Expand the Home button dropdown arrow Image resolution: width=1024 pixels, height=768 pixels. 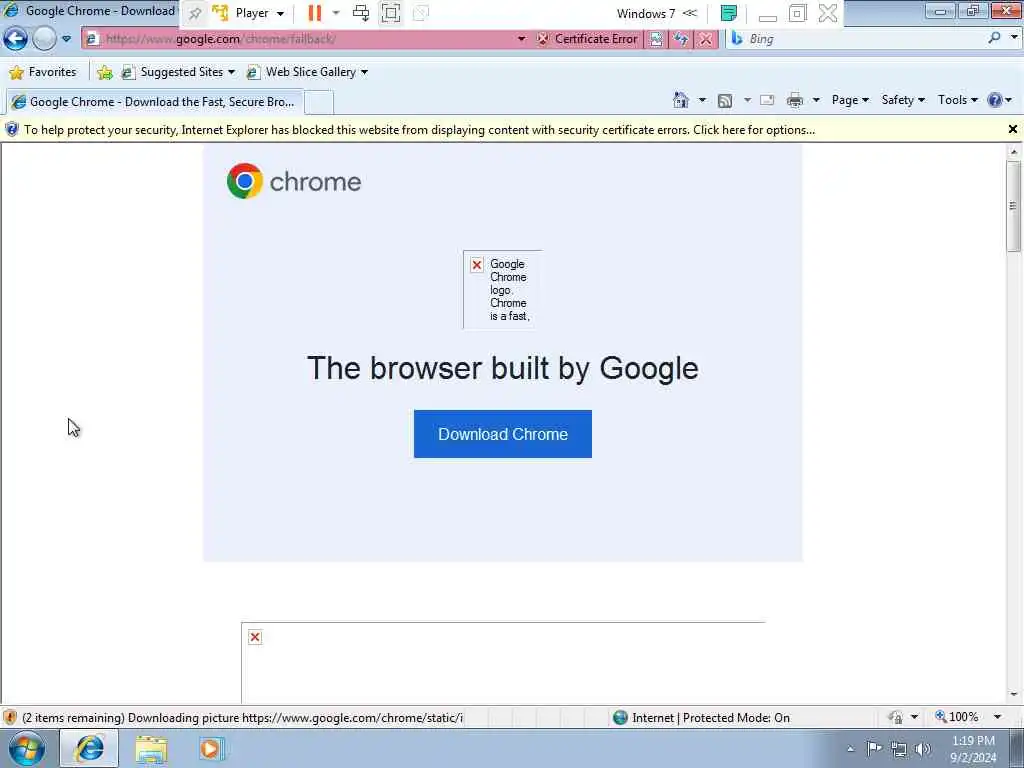click(702, 100)
